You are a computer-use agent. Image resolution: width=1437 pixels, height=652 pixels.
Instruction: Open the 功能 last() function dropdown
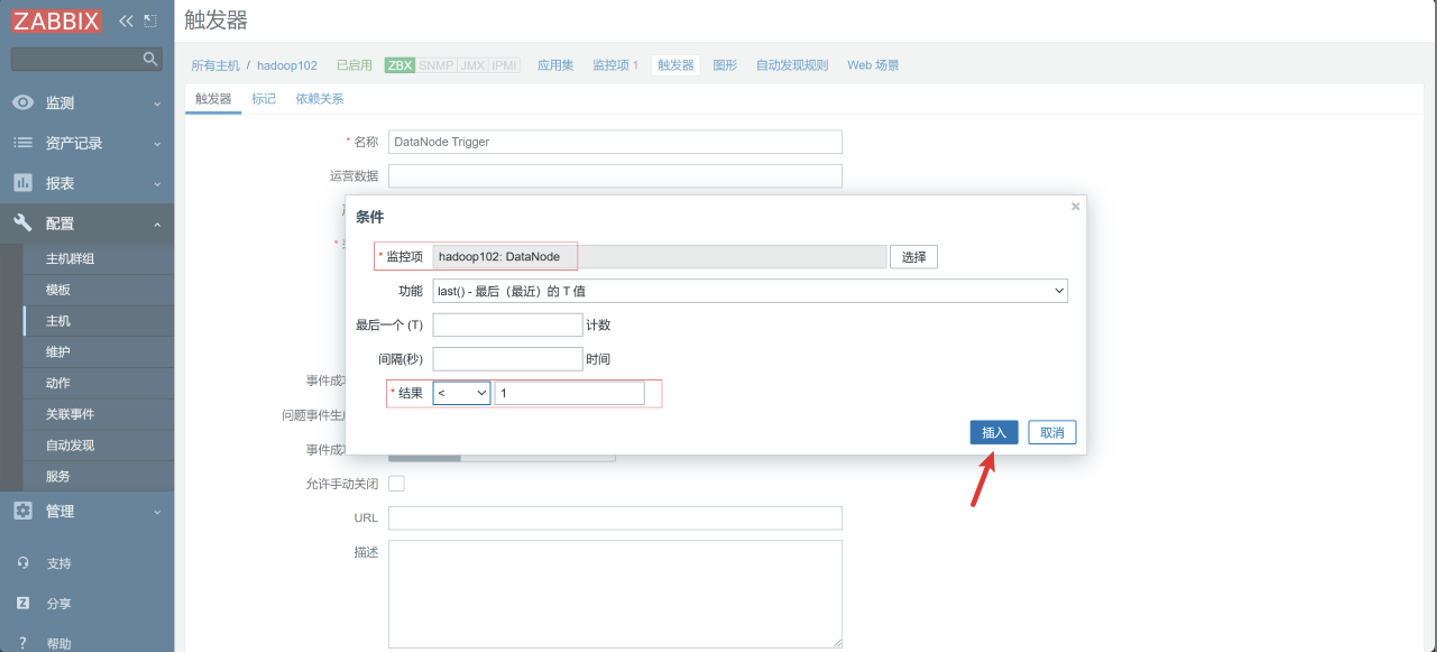click(750, 290)
